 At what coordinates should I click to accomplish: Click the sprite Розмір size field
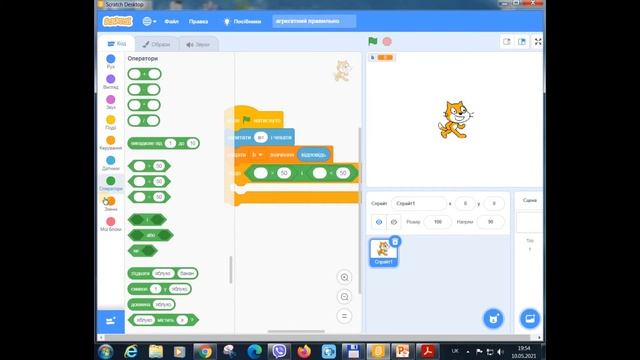[438, 222]
